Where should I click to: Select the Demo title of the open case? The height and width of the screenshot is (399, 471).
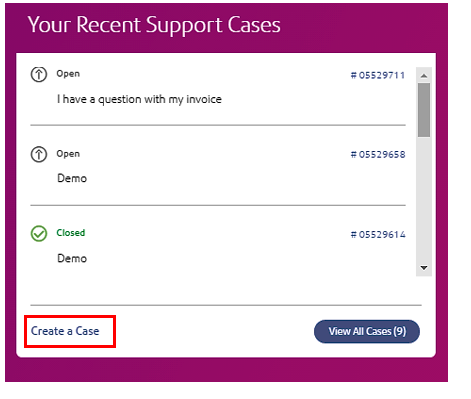pyautogui.click(x=72, y=178)
